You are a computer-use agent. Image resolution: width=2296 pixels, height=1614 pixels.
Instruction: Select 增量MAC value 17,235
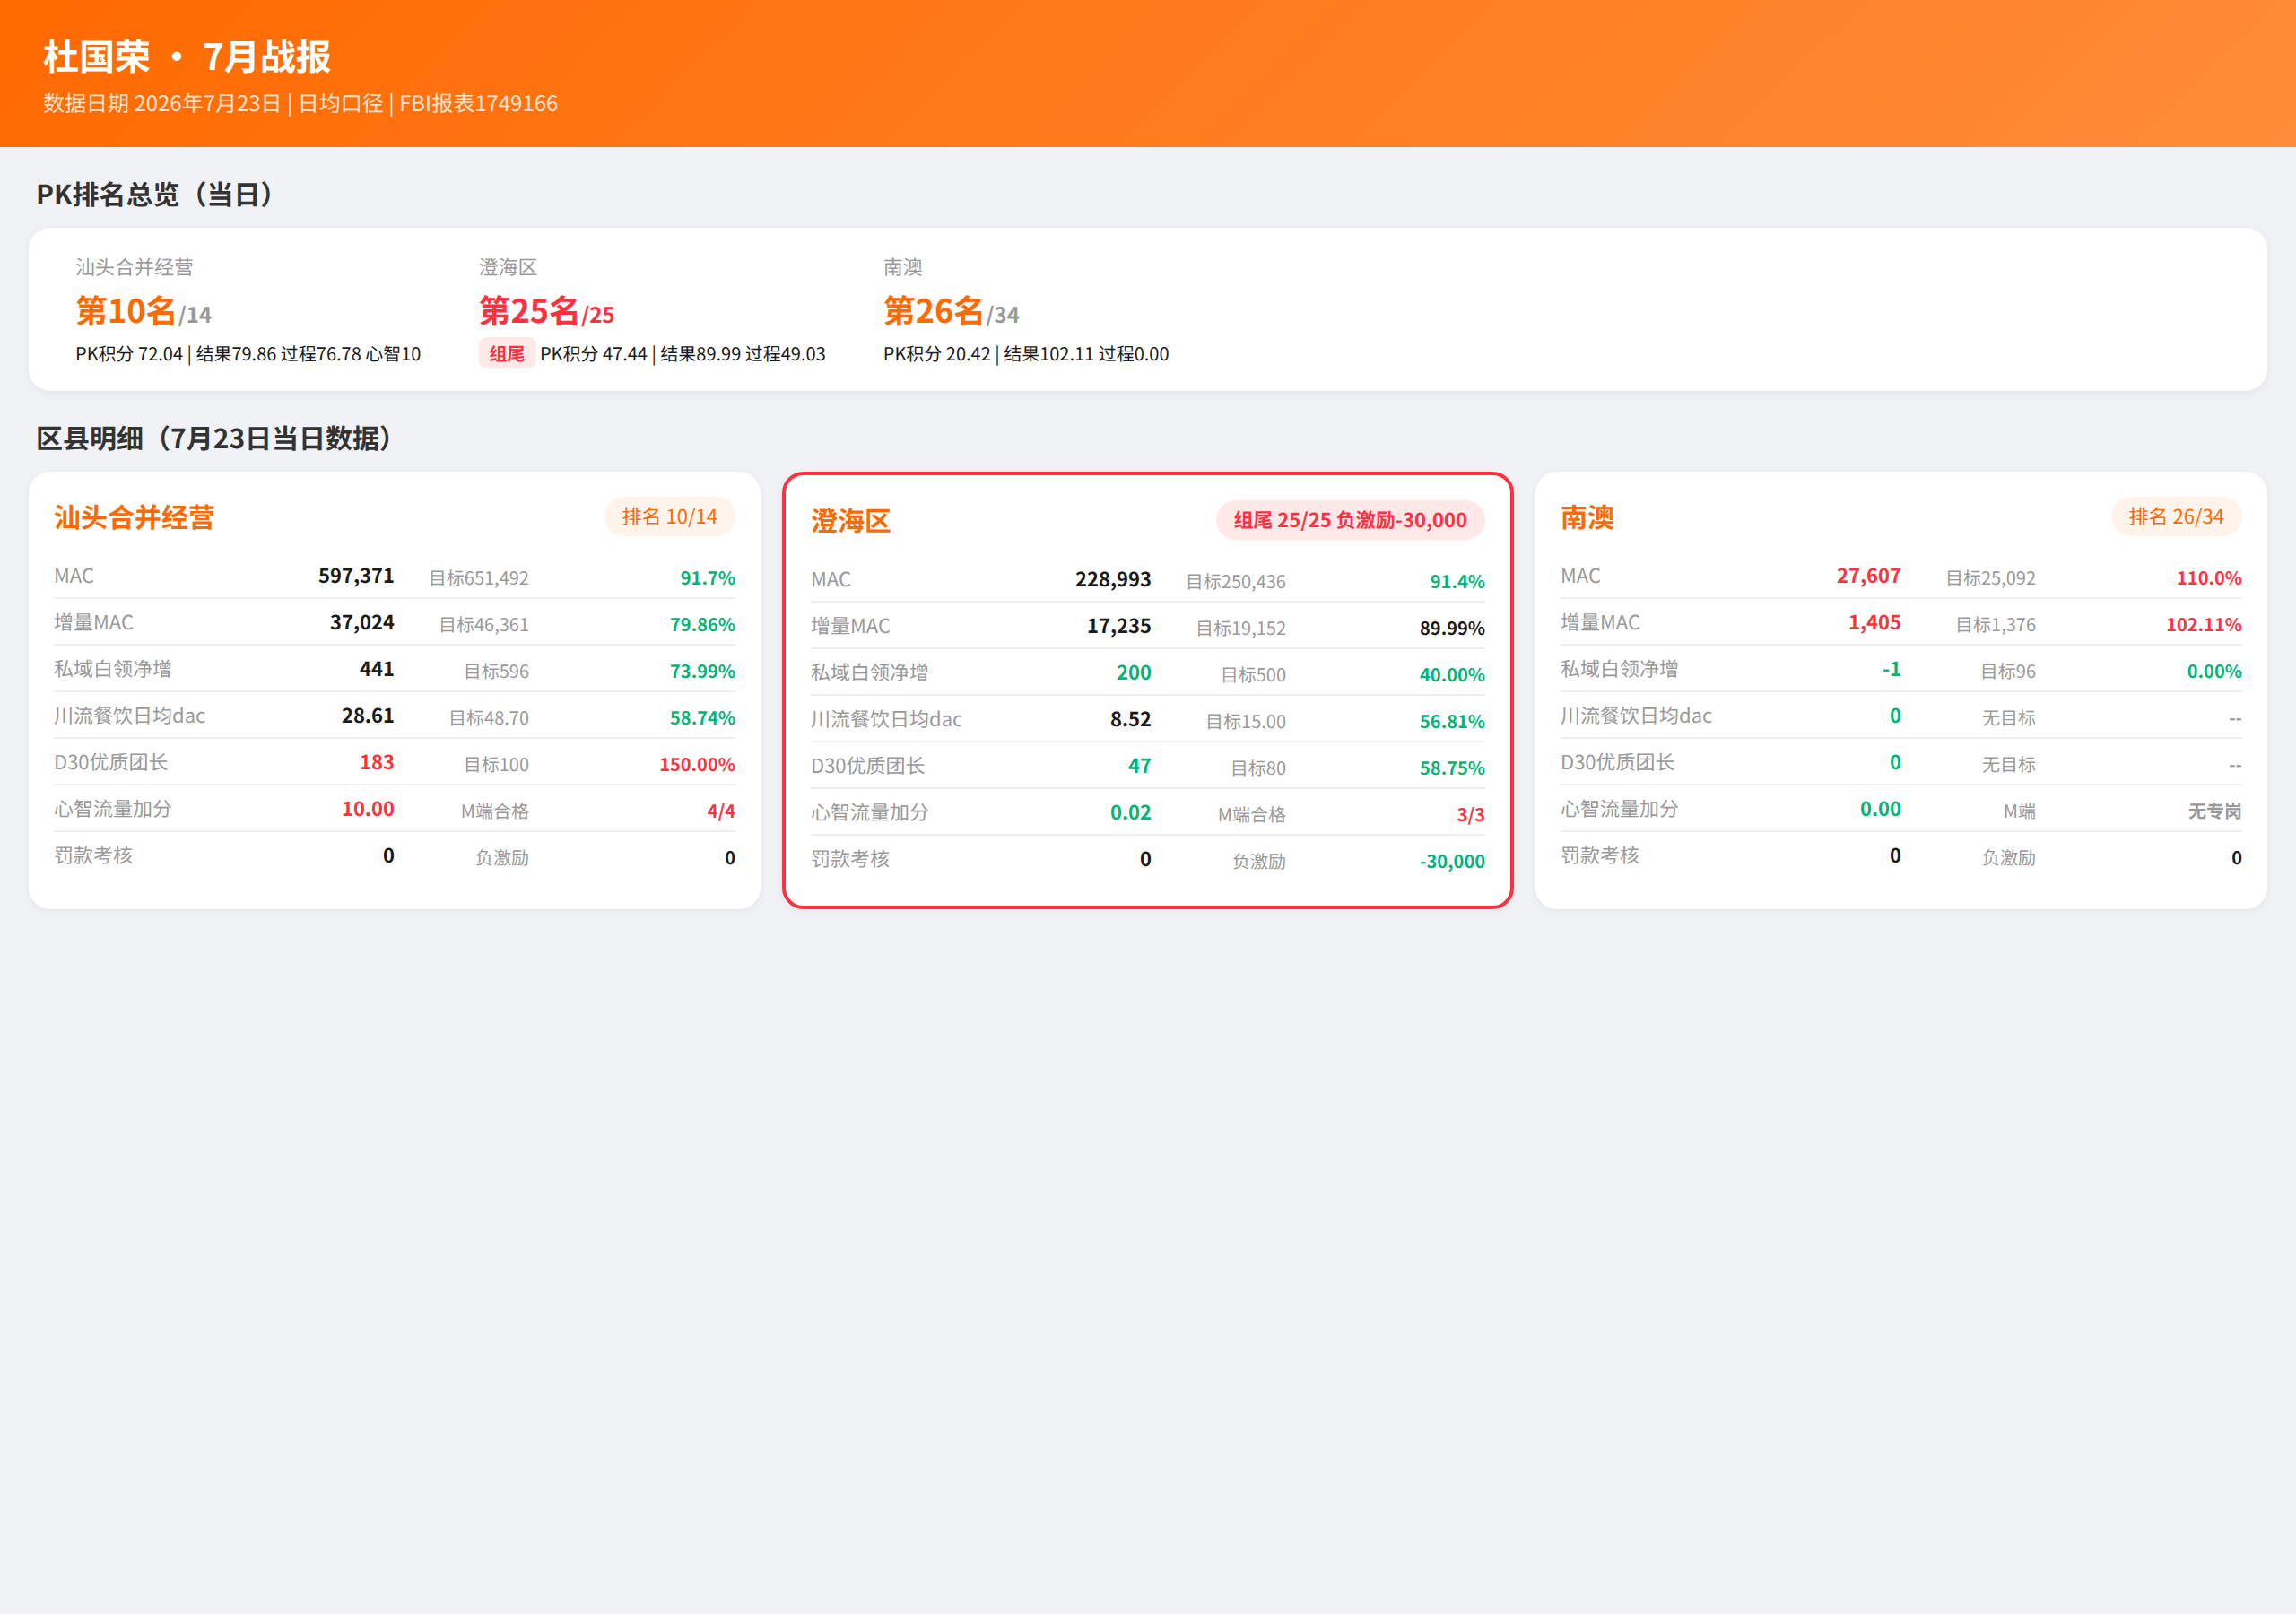pyautogui.click(x=1119, y=626)
